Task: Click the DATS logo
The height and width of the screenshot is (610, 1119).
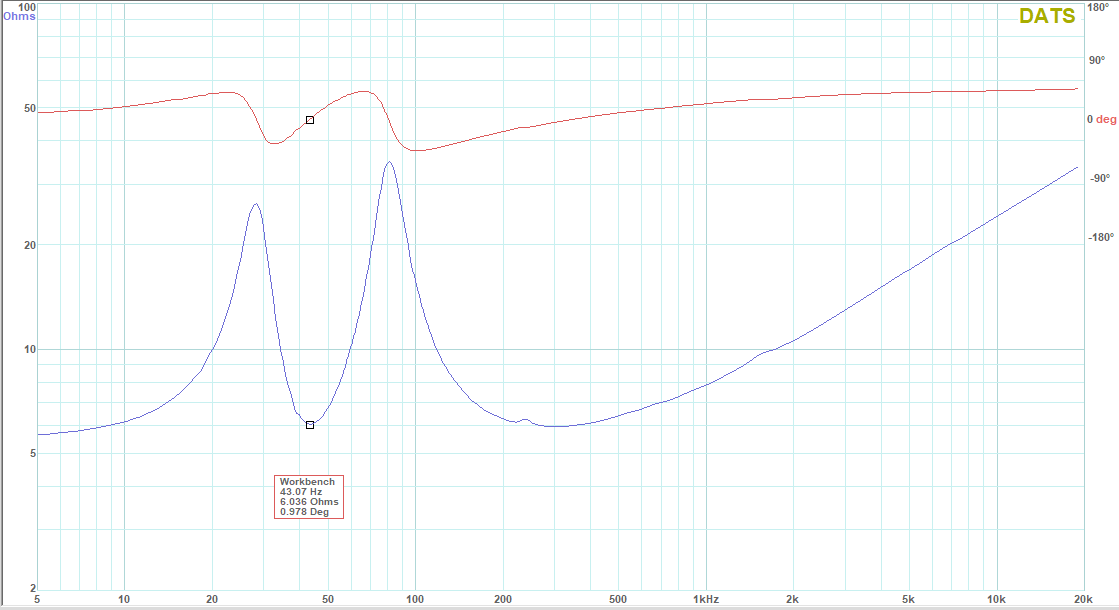Action: [1047, 16]
